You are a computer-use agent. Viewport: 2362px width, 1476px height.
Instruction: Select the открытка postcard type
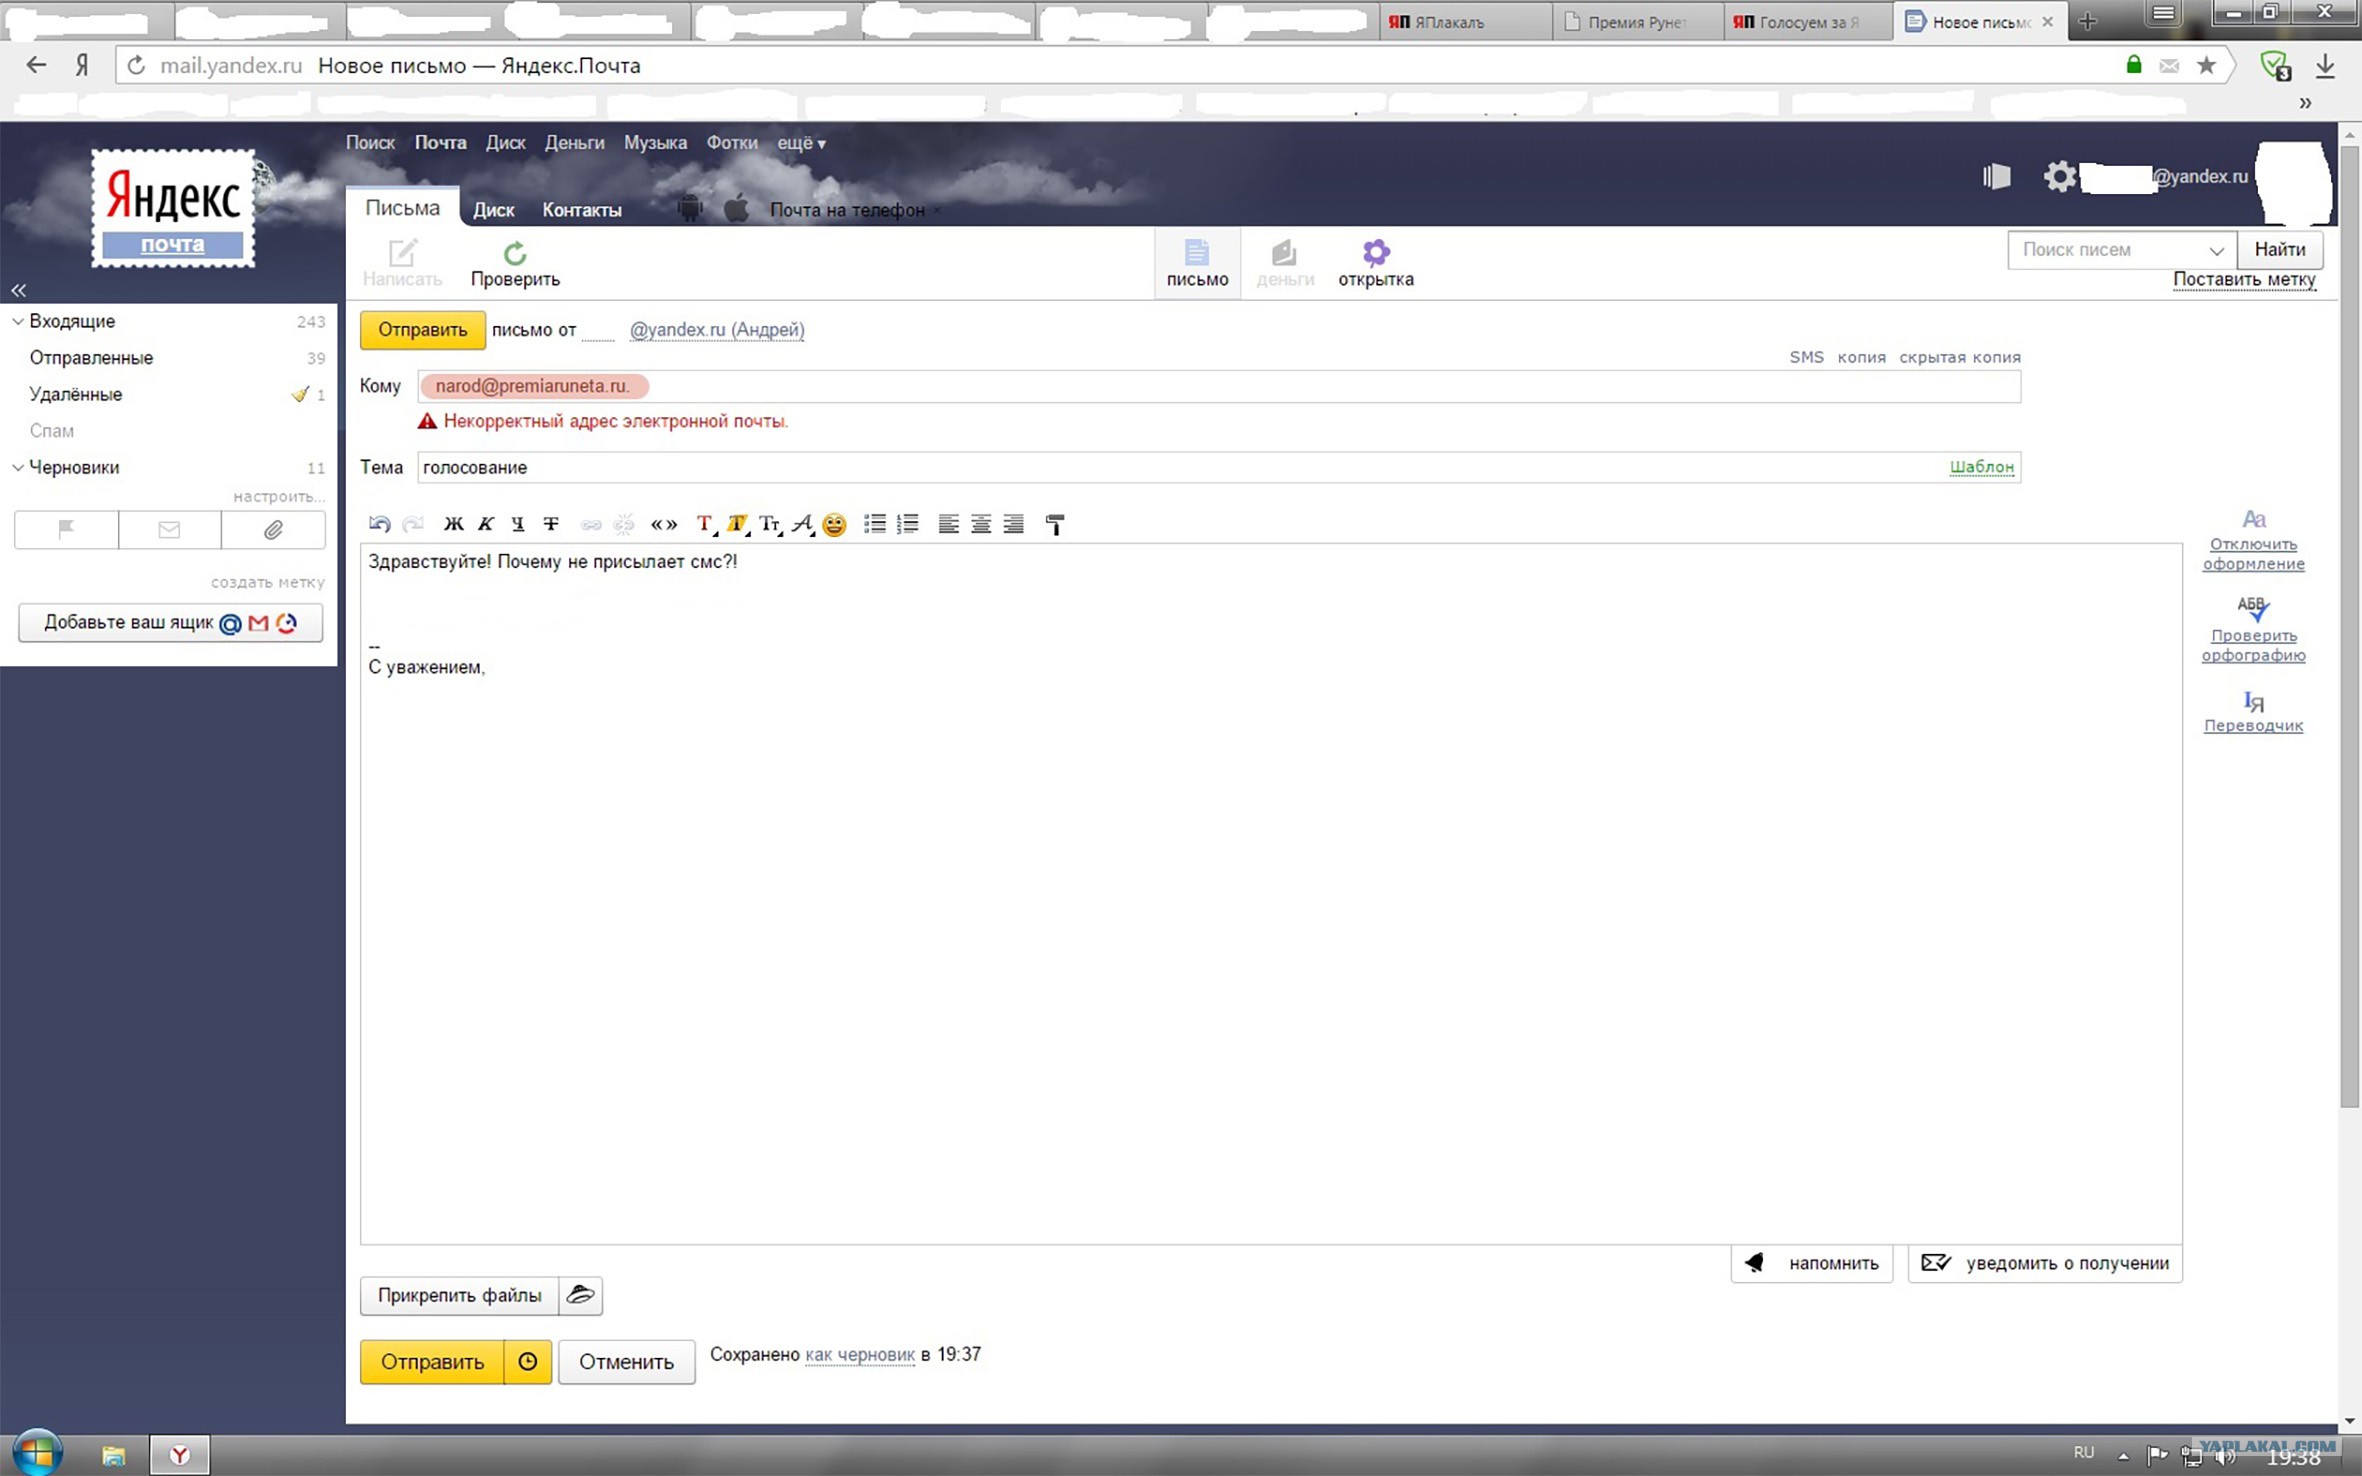coord(1375,264)
